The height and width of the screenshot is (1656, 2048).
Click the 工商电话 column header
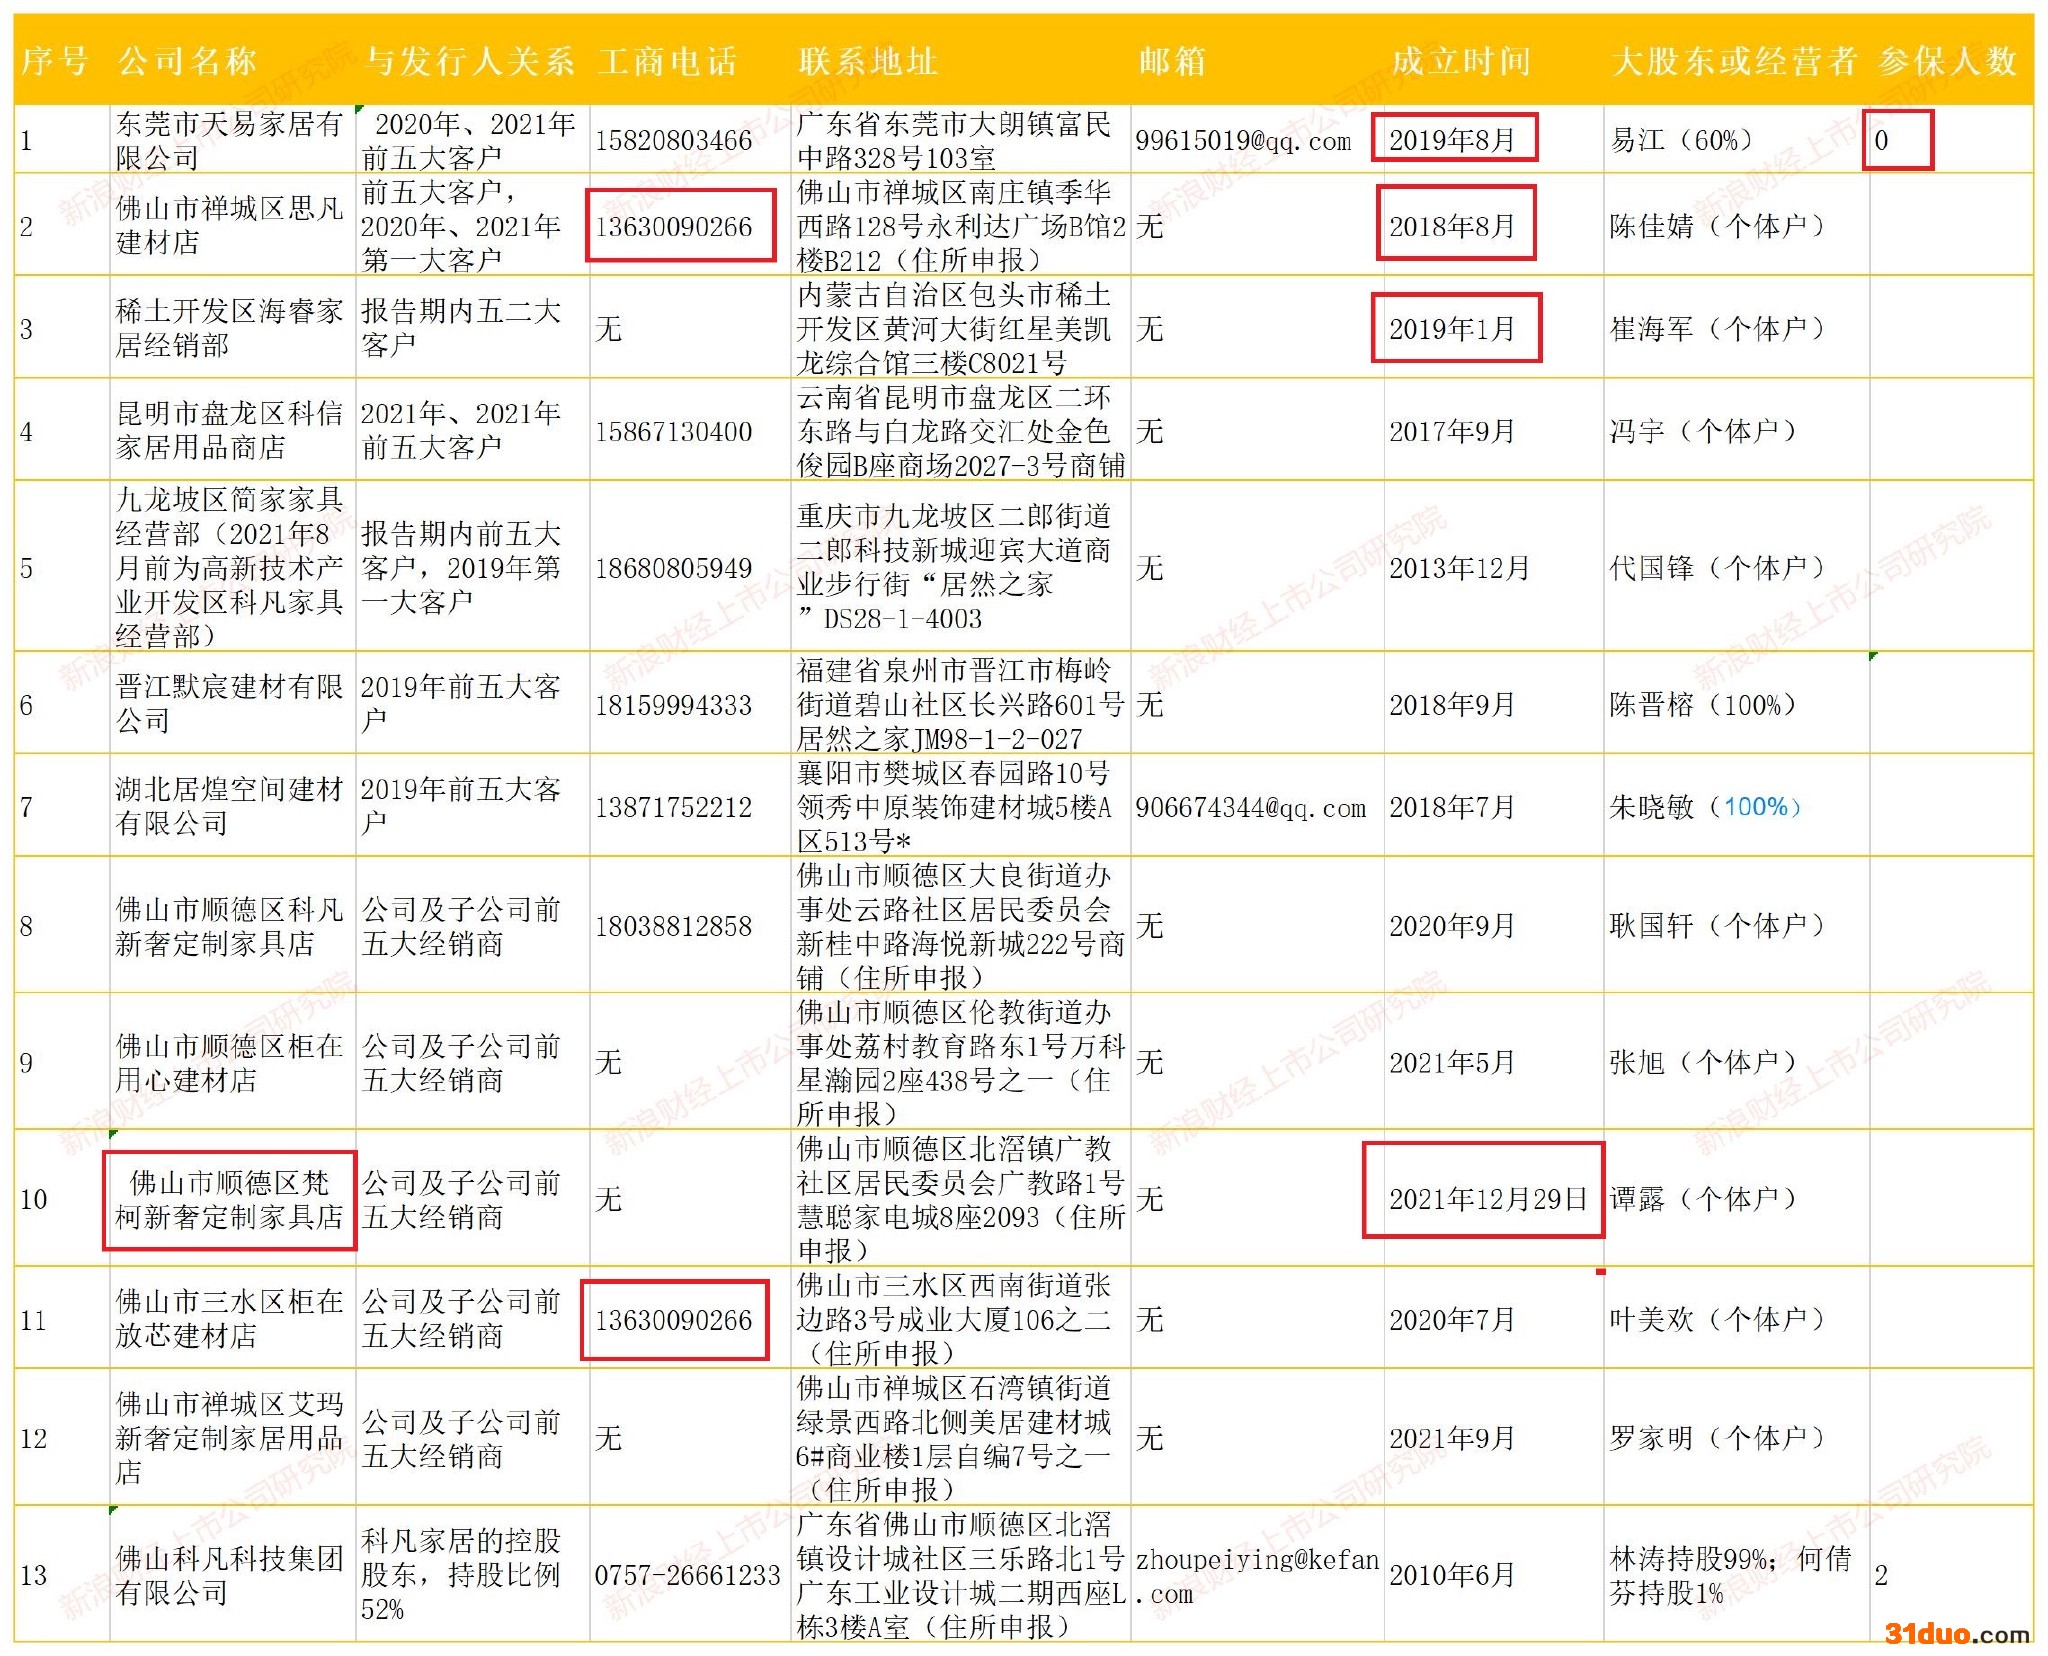668,61
